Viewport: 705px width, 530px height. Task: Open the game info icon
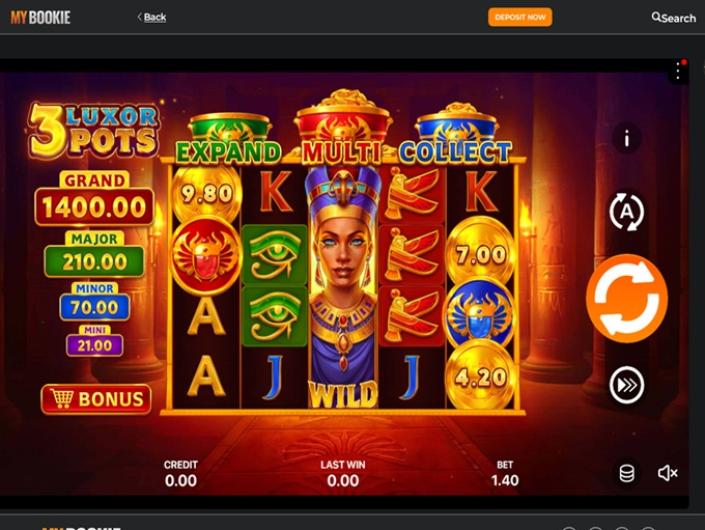(x=626, y=138)
